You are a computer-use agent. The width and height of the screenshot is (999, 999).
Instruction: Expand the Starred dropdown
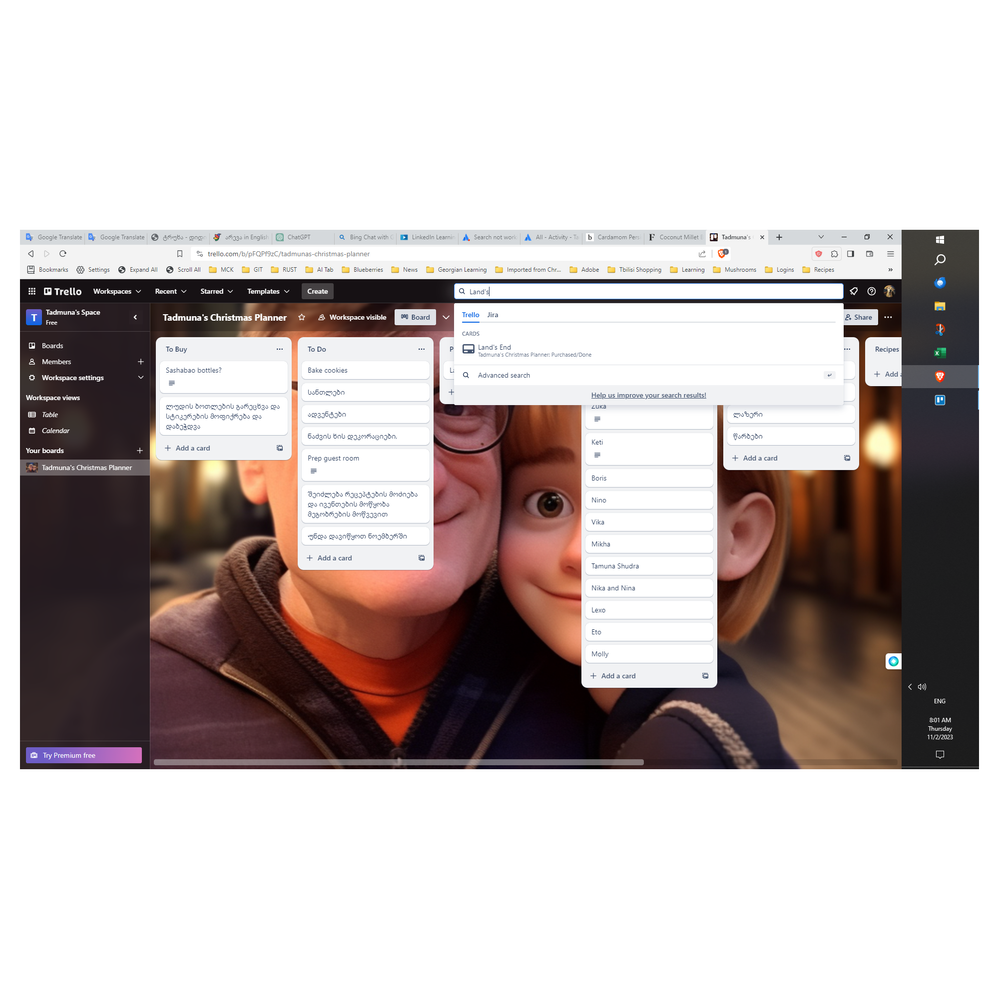pos(217,291)
